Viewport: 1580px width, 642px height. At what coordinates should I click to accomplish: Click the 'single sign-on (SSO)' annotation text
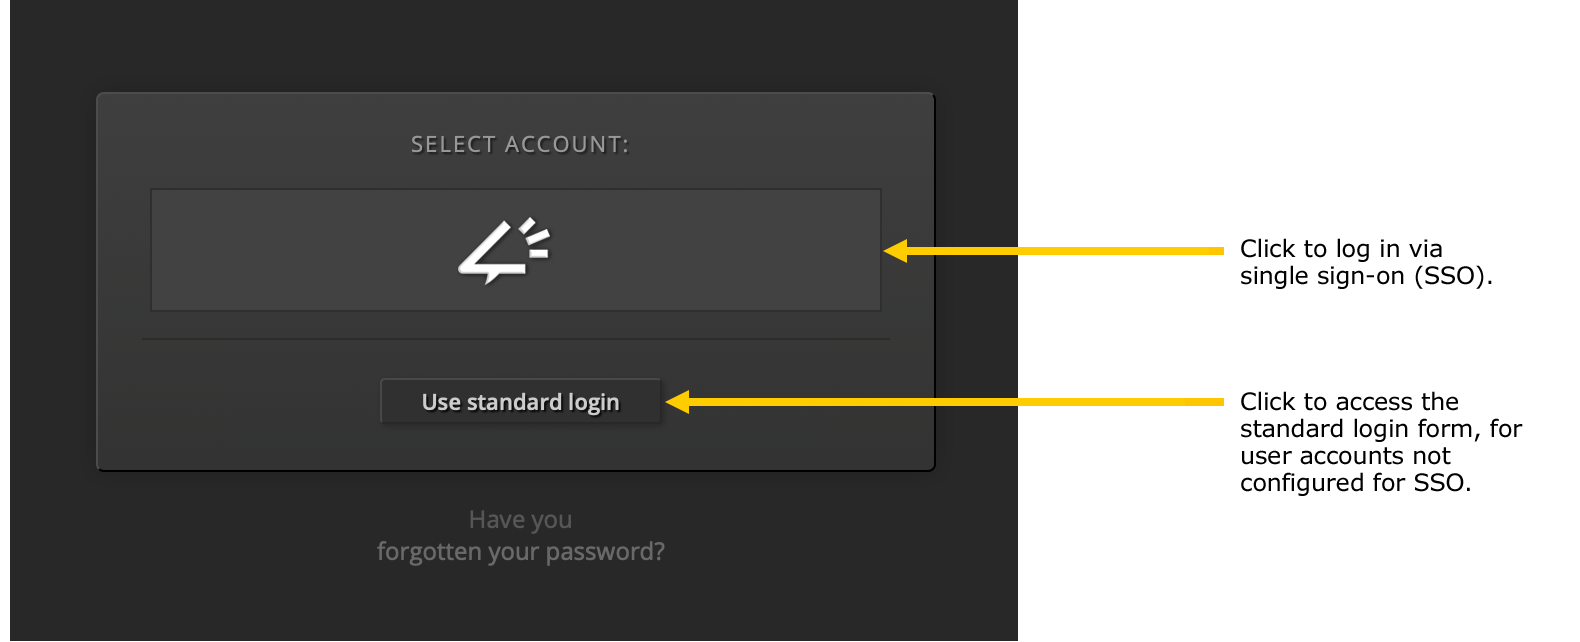click(x=1366, y=277)
